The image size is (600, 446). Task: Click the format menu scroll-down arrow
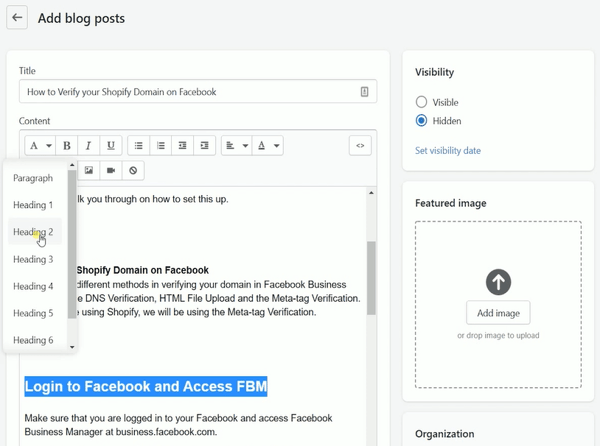pos(72,347)
